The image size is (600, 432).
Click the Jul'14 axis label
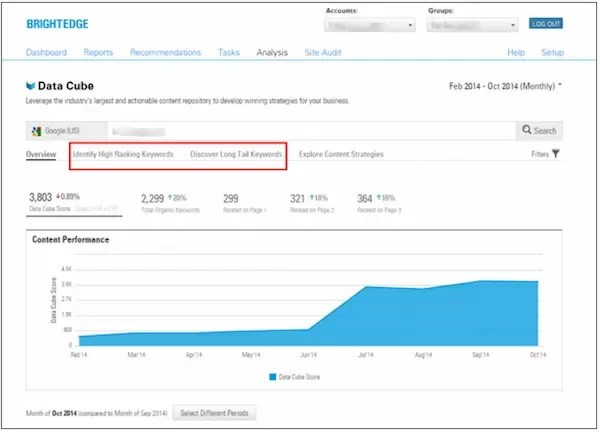click(x=366, y=355)
